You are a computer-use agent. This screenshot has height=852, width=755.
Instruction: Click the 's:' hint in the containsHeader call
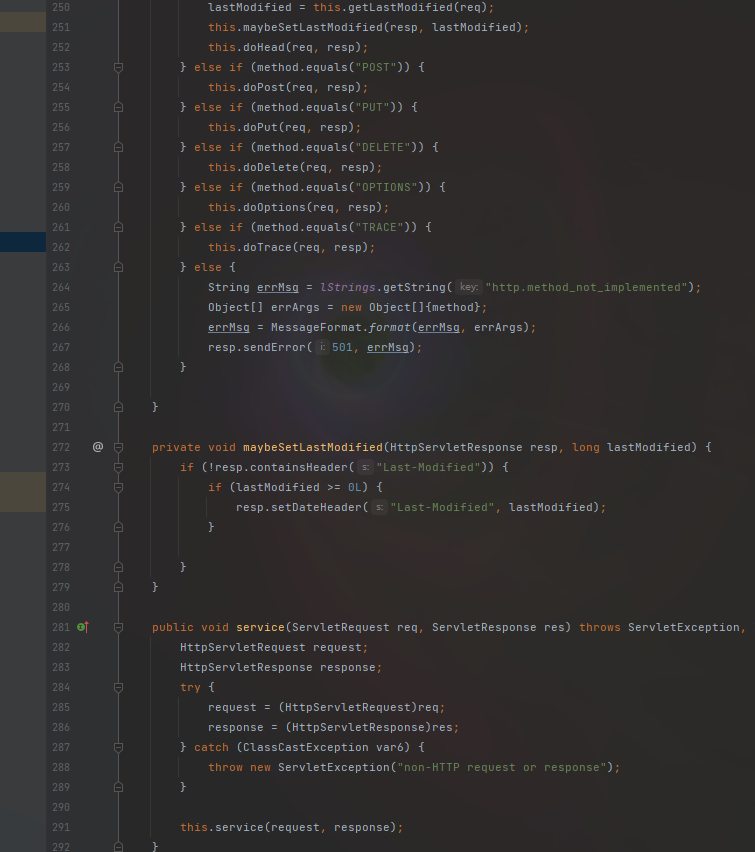point(365,467)
